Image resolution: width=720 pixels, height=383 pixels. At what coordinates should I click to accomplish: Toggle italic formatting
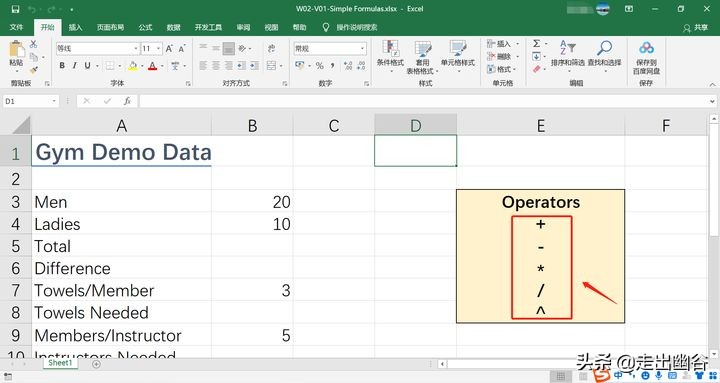[x=74, y=66]
